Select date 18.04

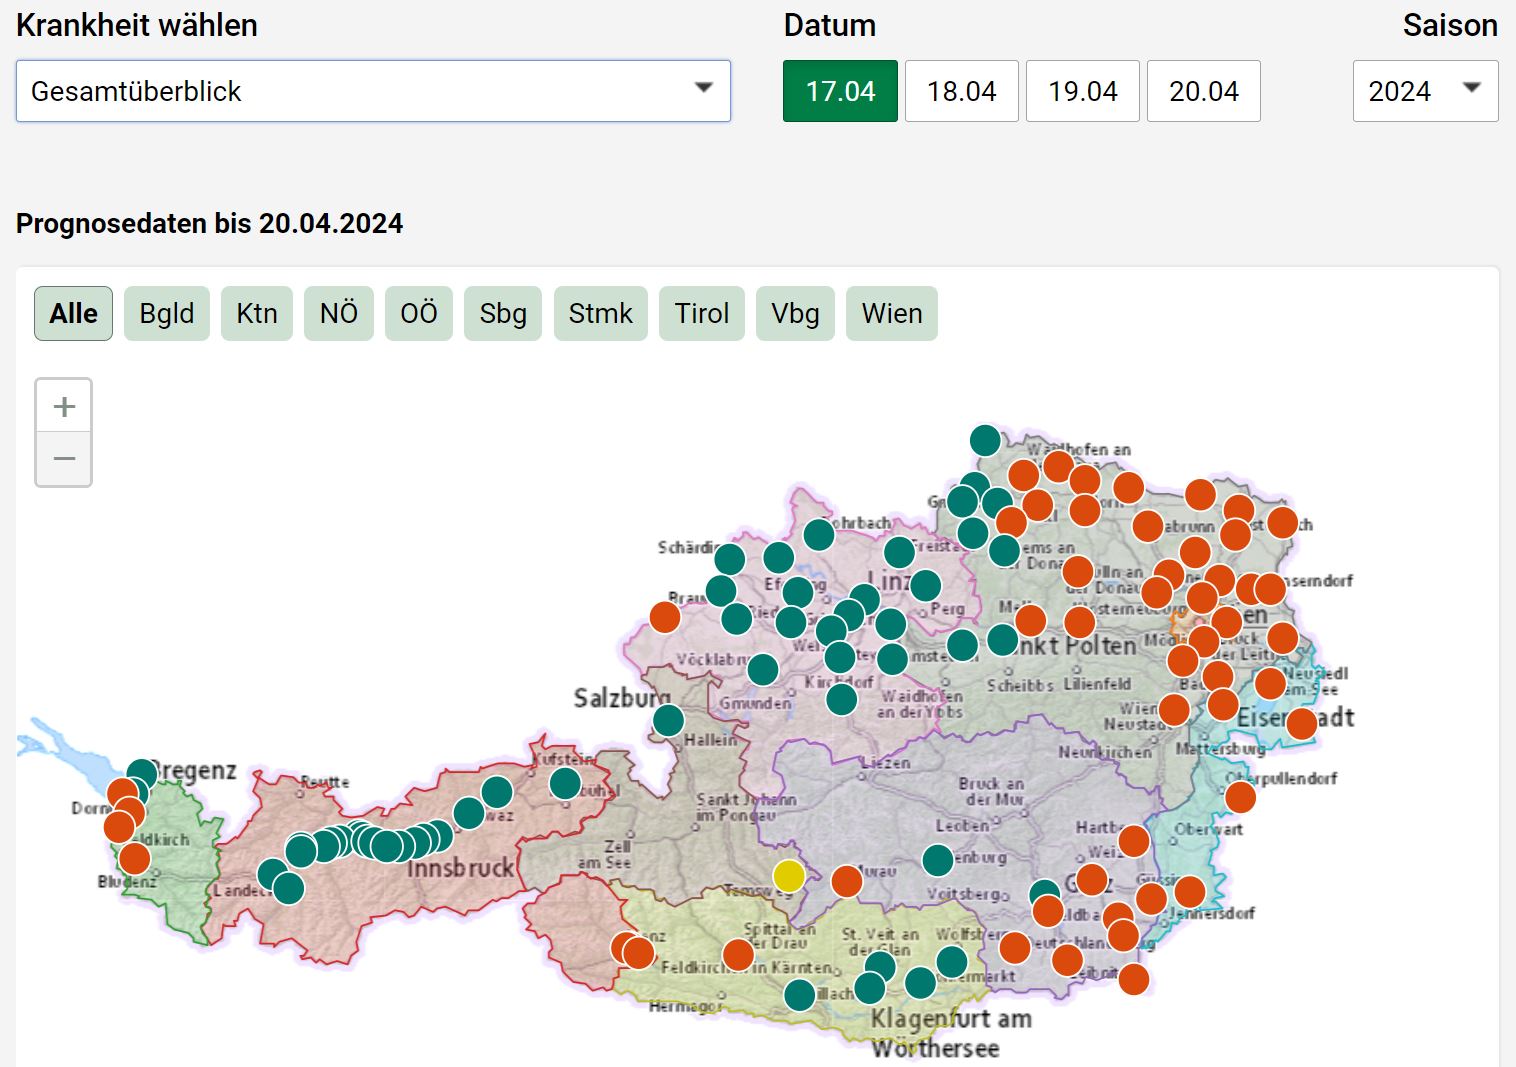[x=961, y=91]
